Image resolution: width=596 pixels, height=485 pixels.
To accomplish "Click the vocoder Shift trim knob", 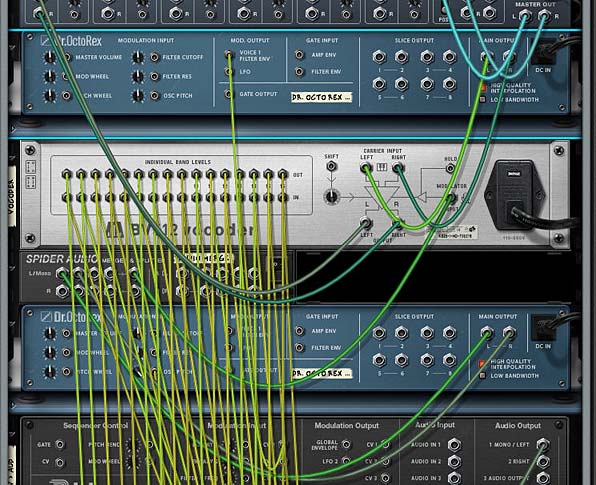I will 331,197.
